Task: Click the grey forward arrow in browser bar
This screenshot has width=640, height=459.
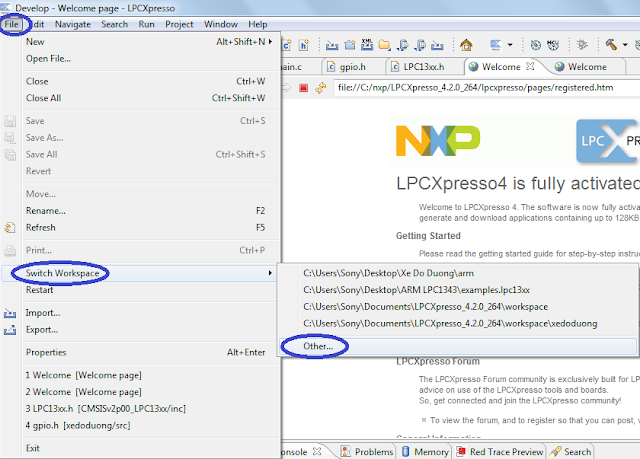Action: click(x=287, y=87)
